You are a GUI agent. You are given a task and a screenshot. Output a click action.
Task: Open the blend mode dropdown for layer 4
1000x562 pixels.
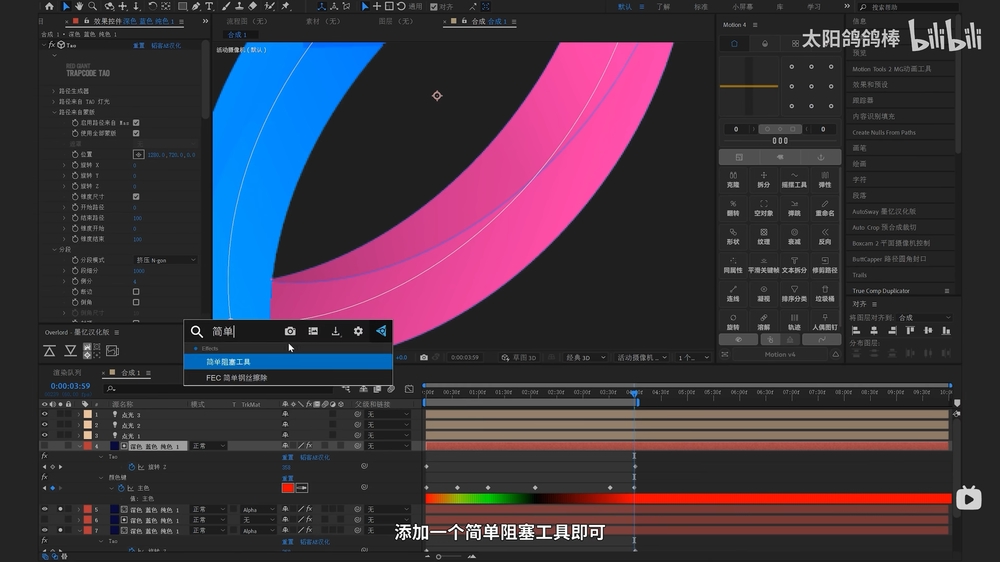coord(209,446)
